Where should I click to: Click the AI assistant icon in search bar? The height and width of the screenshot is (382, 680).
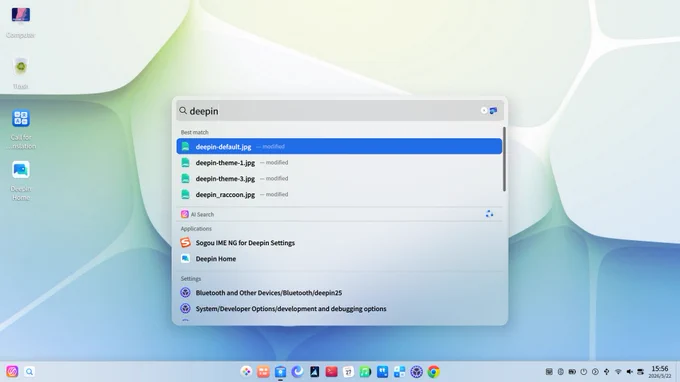[x=494, y=111]
